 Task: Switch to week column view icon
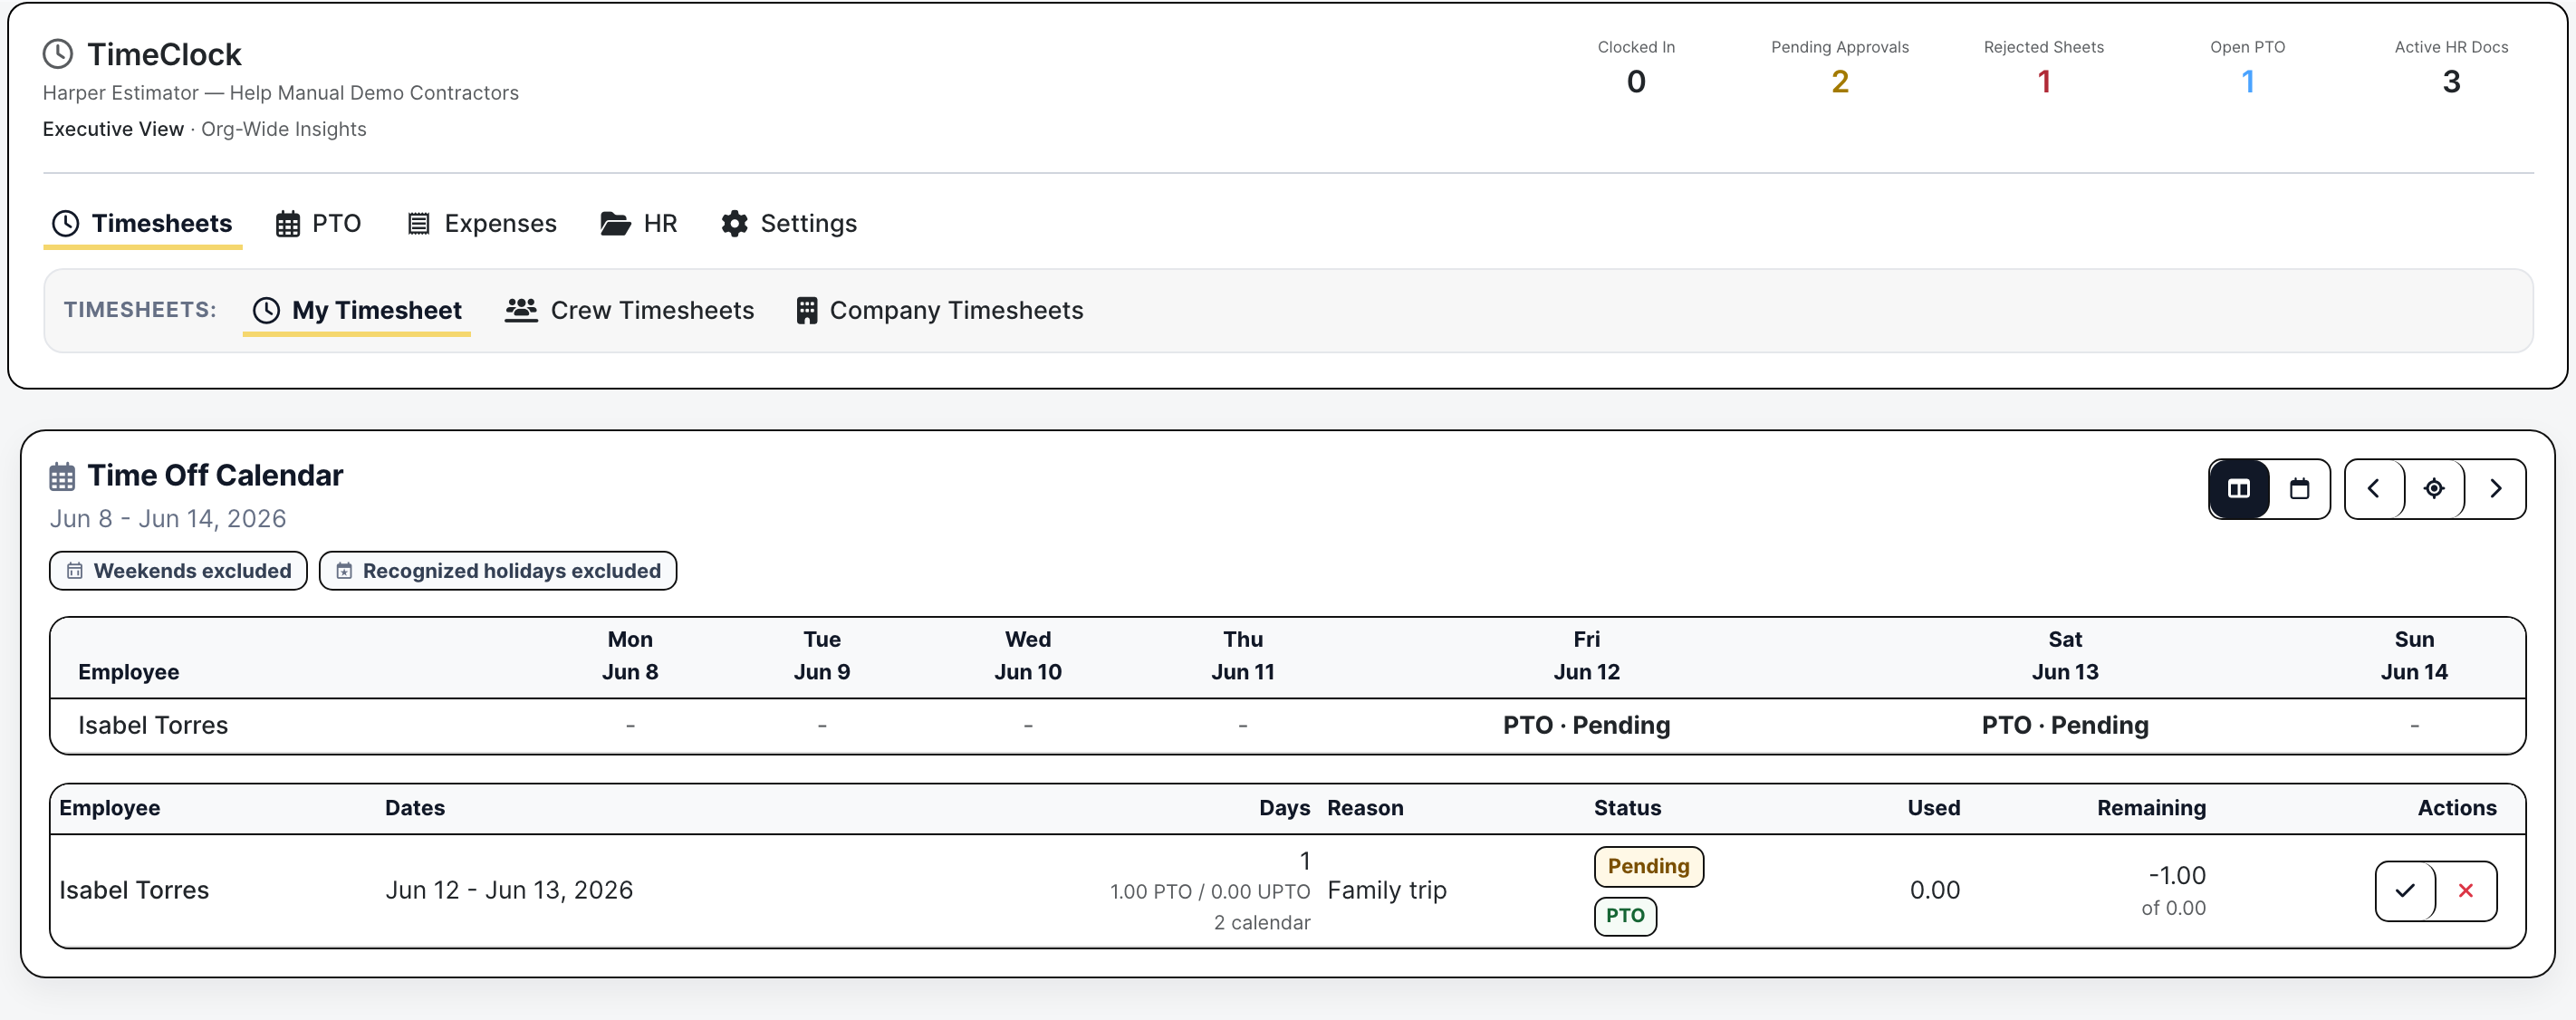point(2239,488)
